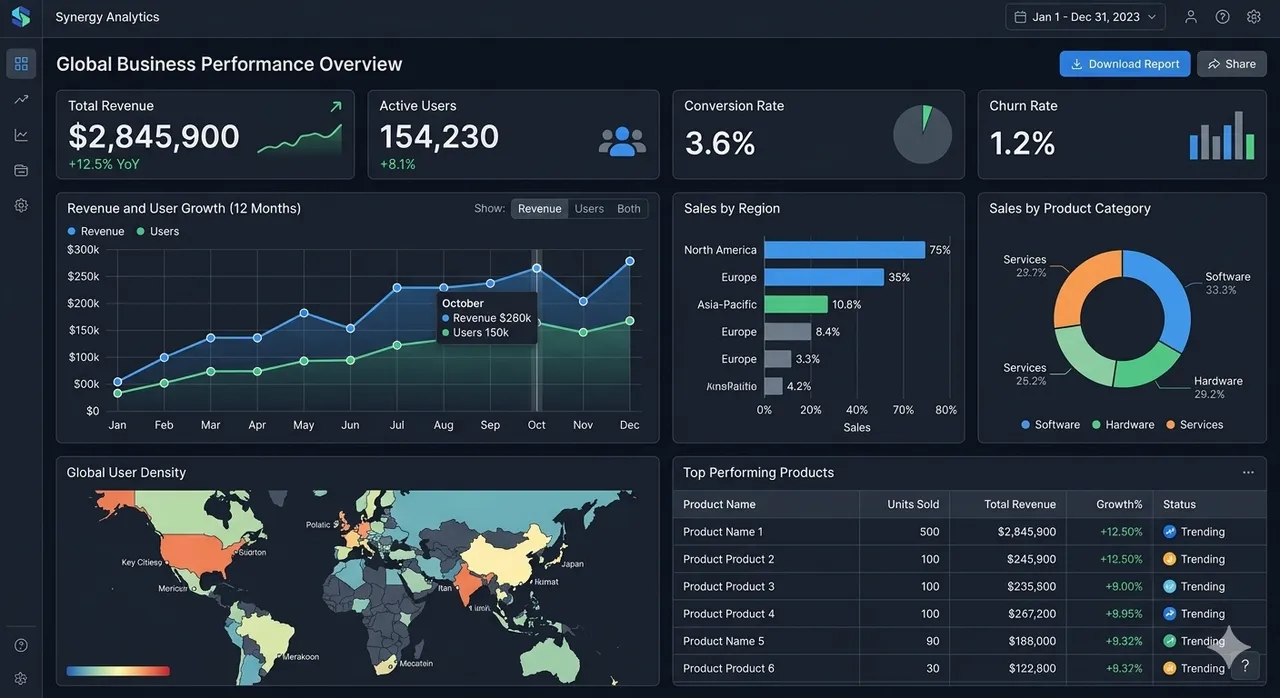The image size is (1280, 698).
Task: Open the settings gear in the top bar
Action: tap(1253, 16)
